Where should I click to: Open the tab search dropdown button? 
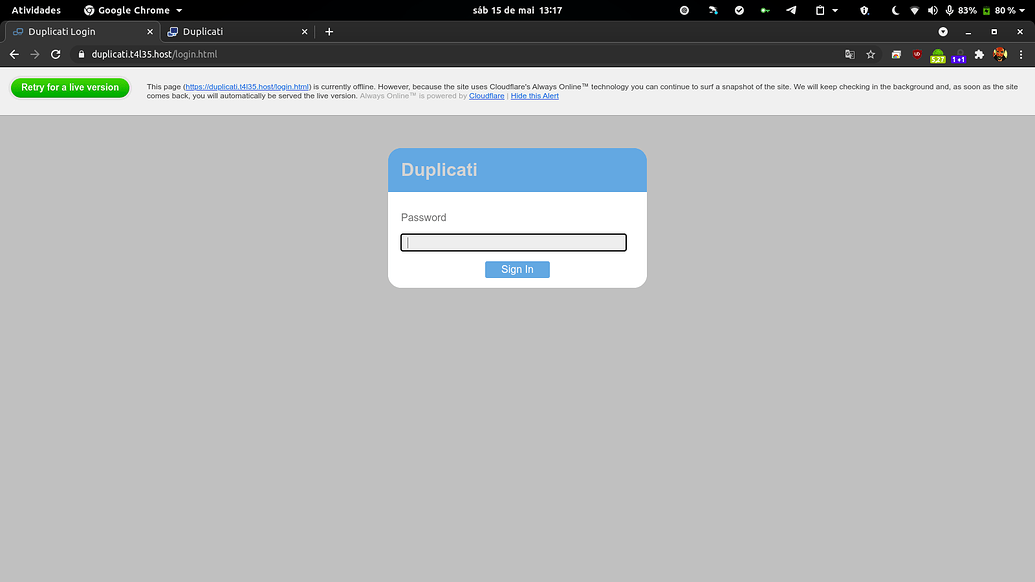943,32
